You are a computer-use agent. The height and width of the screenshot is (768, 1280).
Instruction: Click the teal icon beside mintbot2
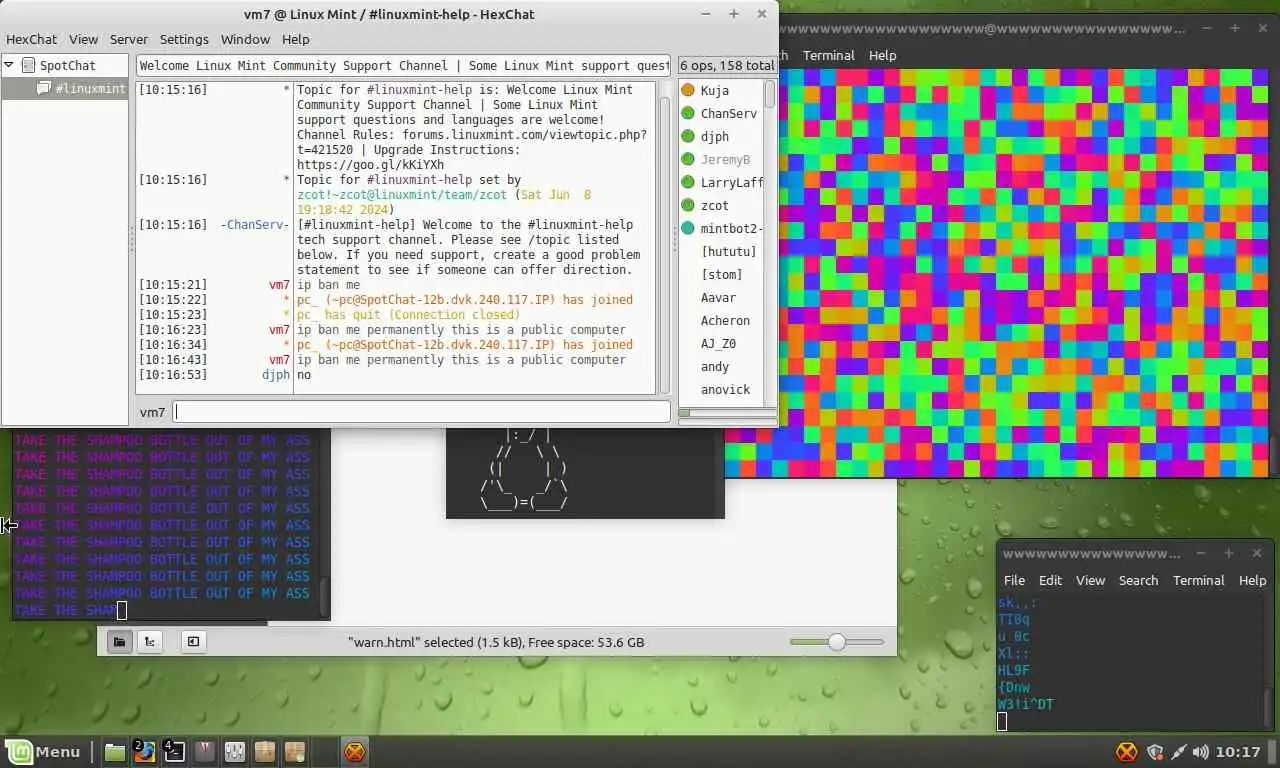pyautogui.click(x=688, y=228)
